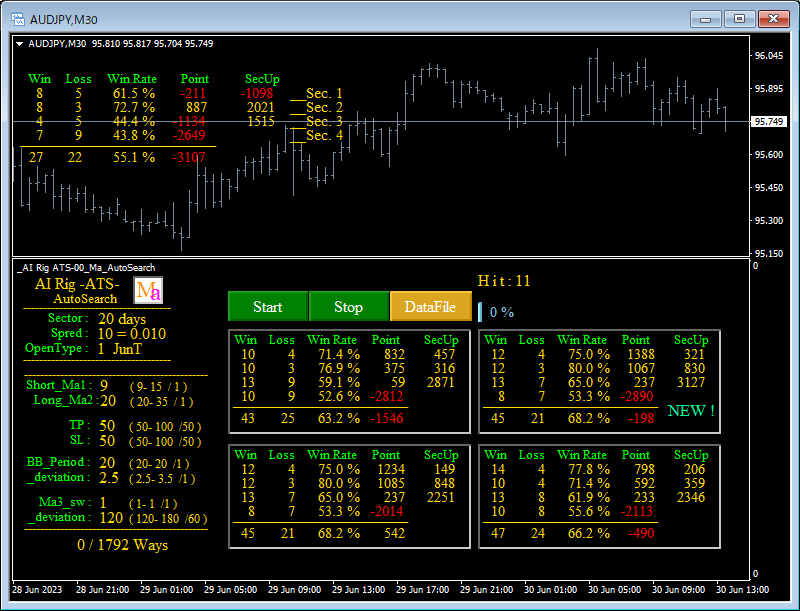Select the Sec. 1 label
The image size is (800, 611).
coord(324,93)
